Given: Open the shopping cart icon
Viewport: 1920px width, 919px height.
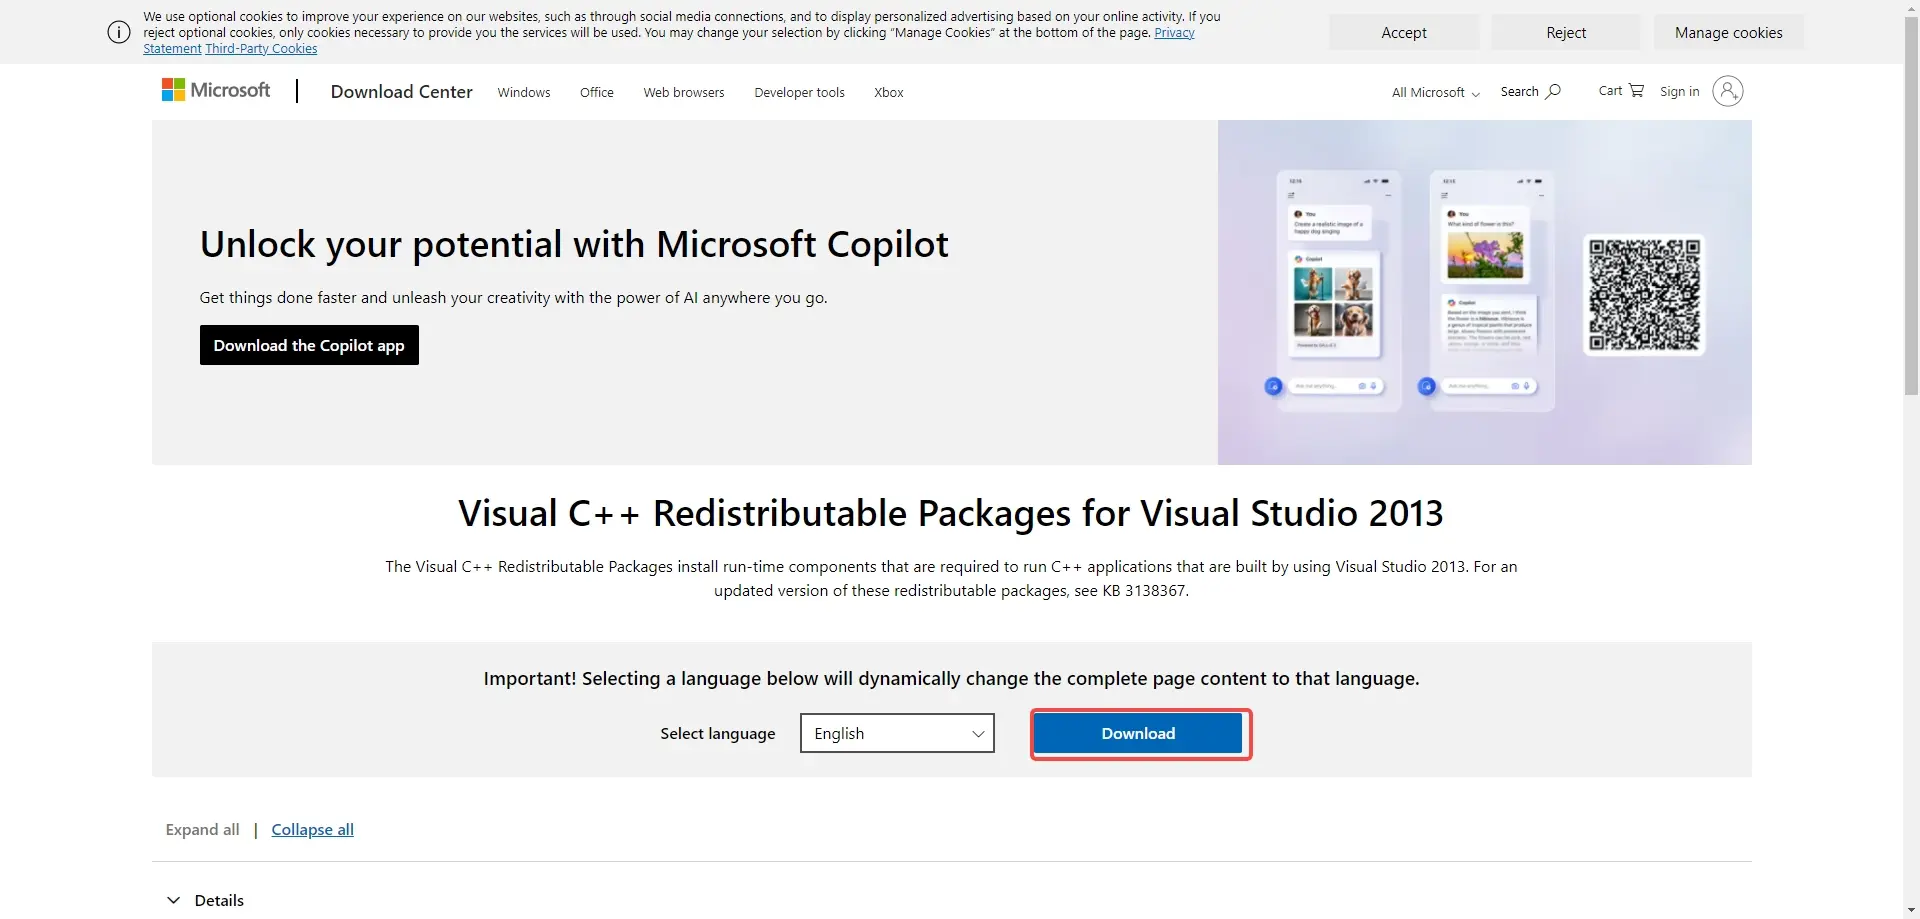Looking at the screenshot, I should tap(1636, 90).
